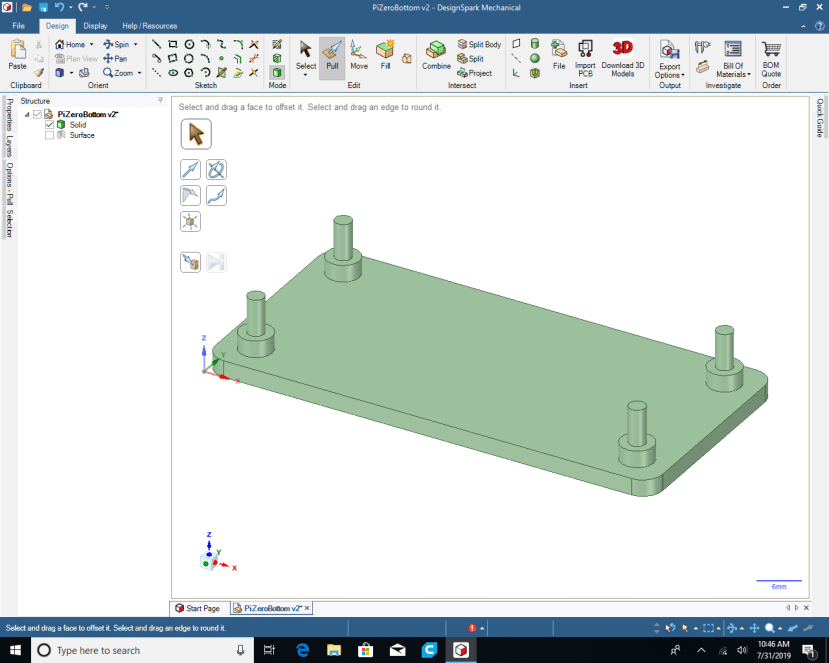The height and width of the screenshot is (663, 829).
Task: Click the large Select arrow in viewport toolbar
Action: 196,134
